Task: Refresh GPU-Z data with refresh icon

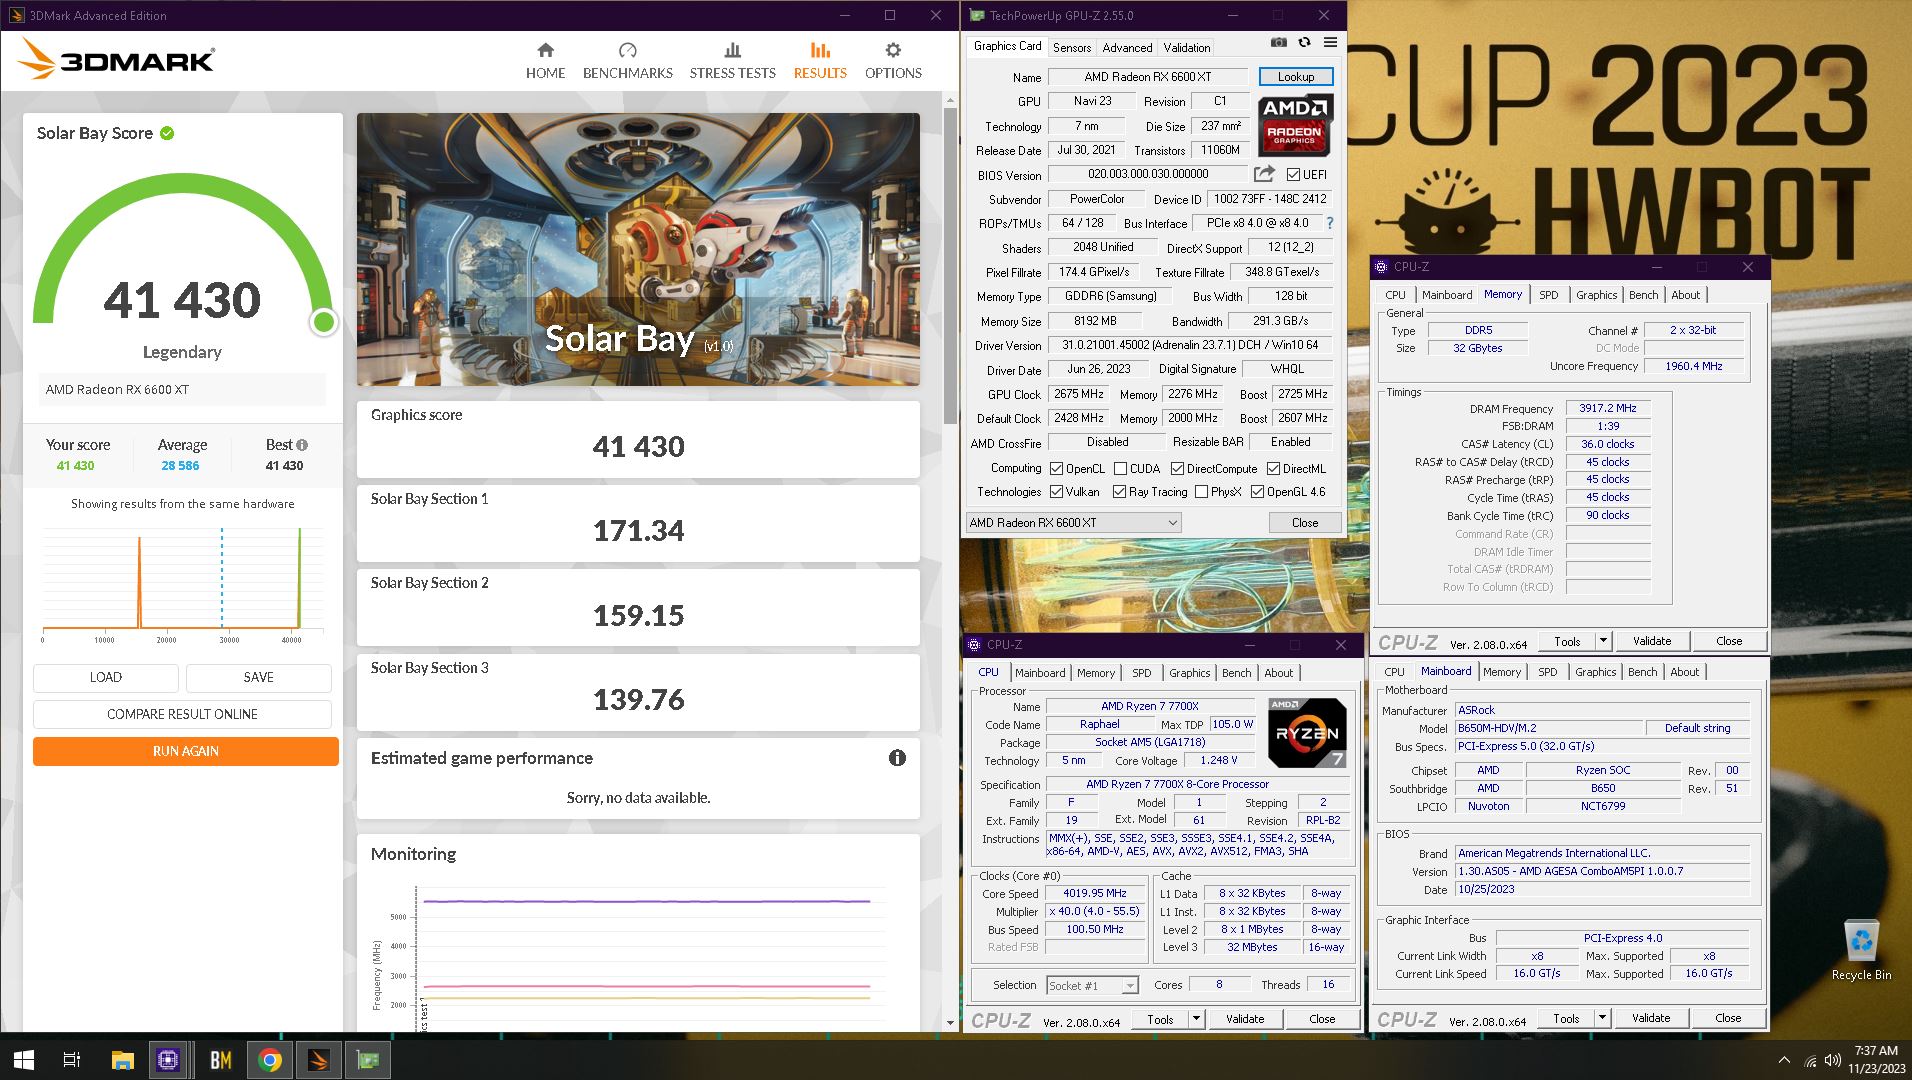Action: [1304, 42]
